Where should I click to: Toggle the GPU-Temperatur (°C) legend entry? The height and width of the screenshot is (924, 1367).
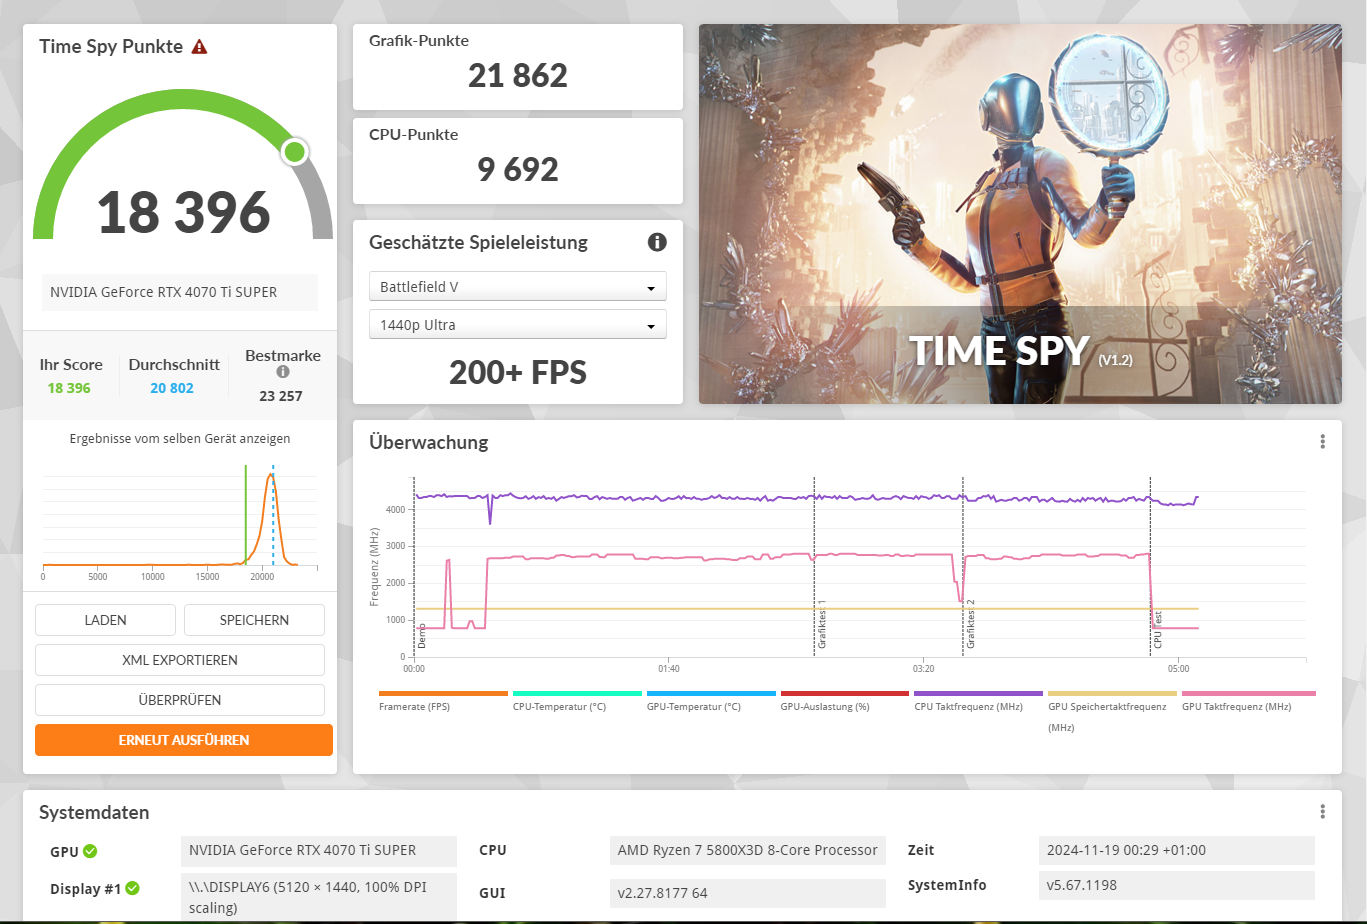pyautogui.click(x=711, y=700)
